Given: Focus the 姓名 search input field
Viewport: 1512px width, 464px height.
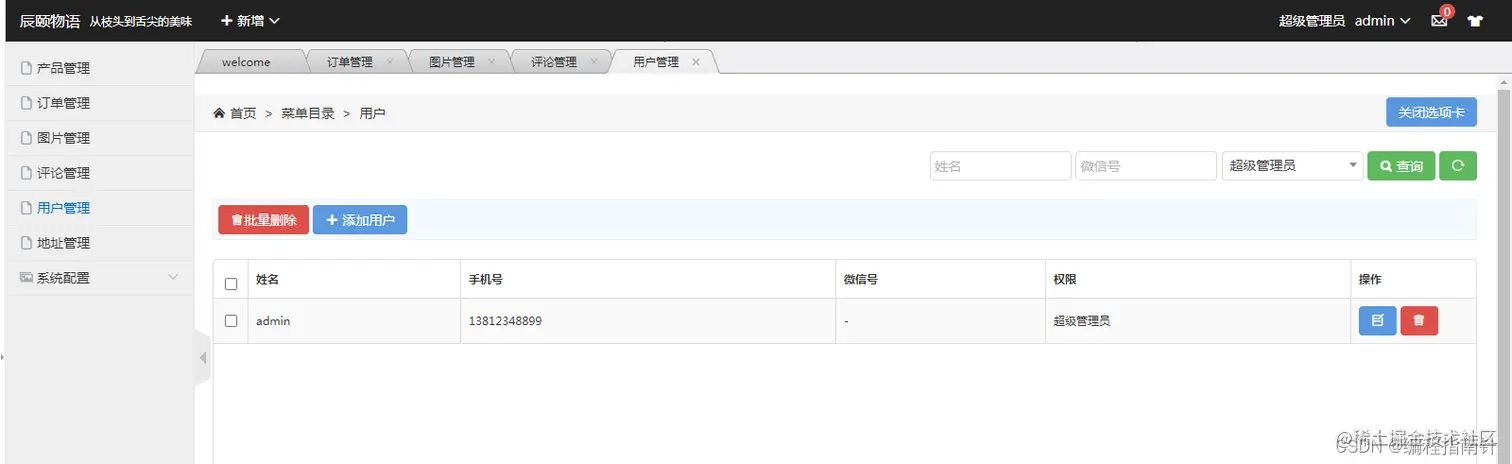Looking at the screenshot, I should [1000, 166].
